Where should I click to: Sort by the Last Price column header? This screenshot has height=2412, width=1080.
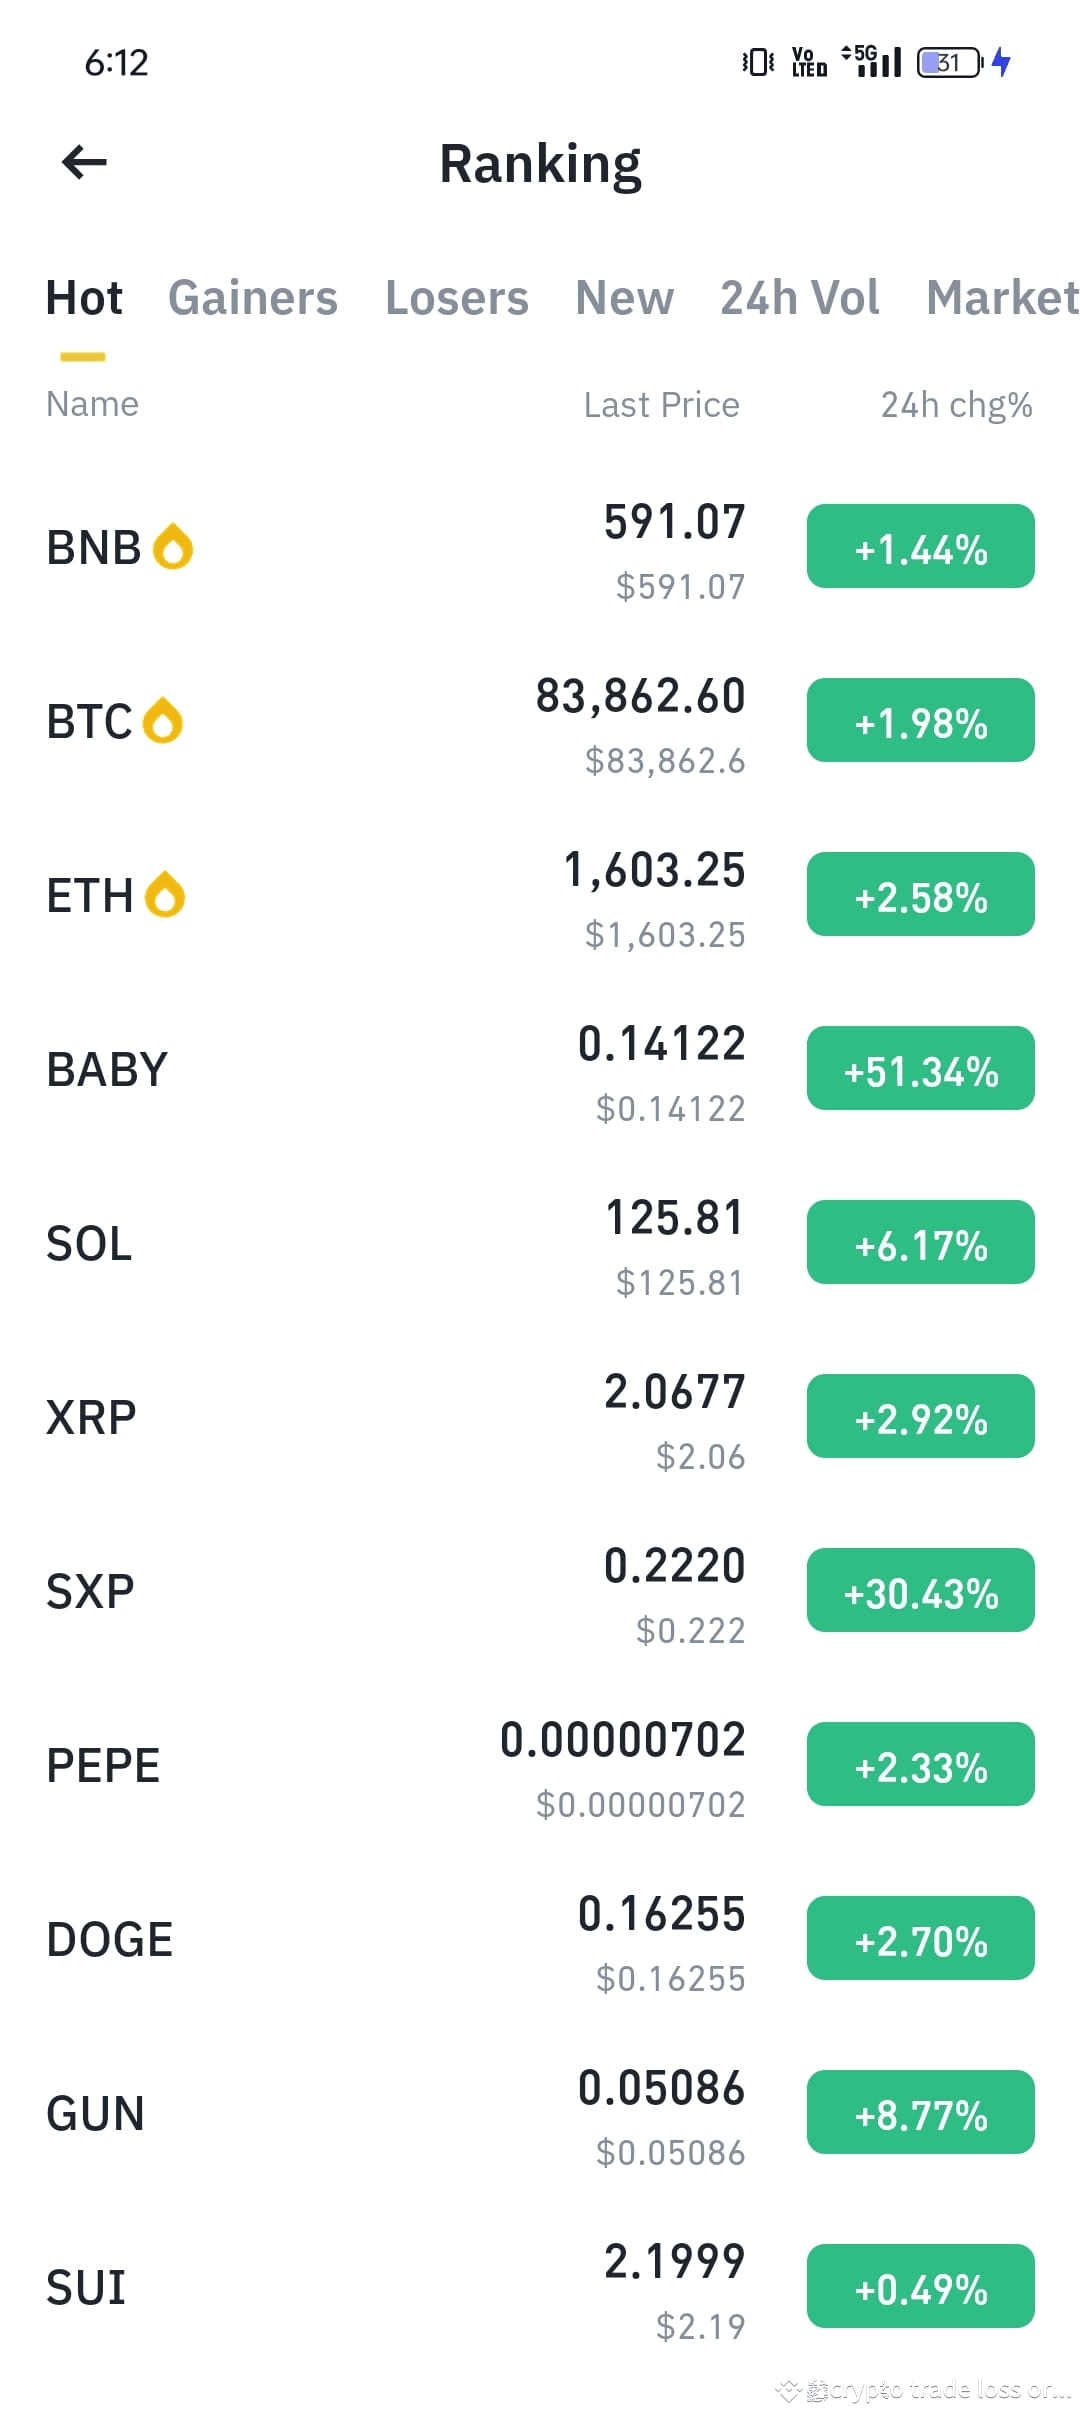click(x=662, y=405)
